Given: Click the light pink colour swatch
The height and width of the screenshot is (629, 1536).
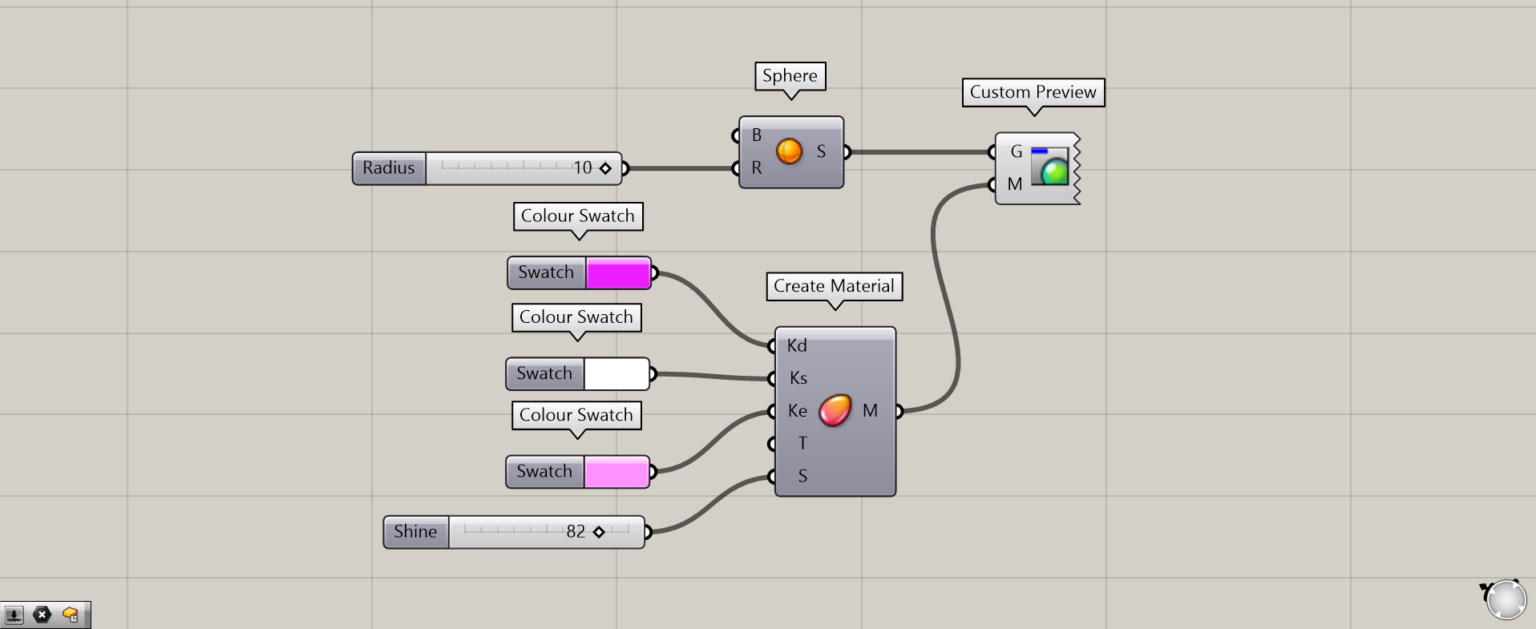Looking at the screenshot, I should coord(616,472).
